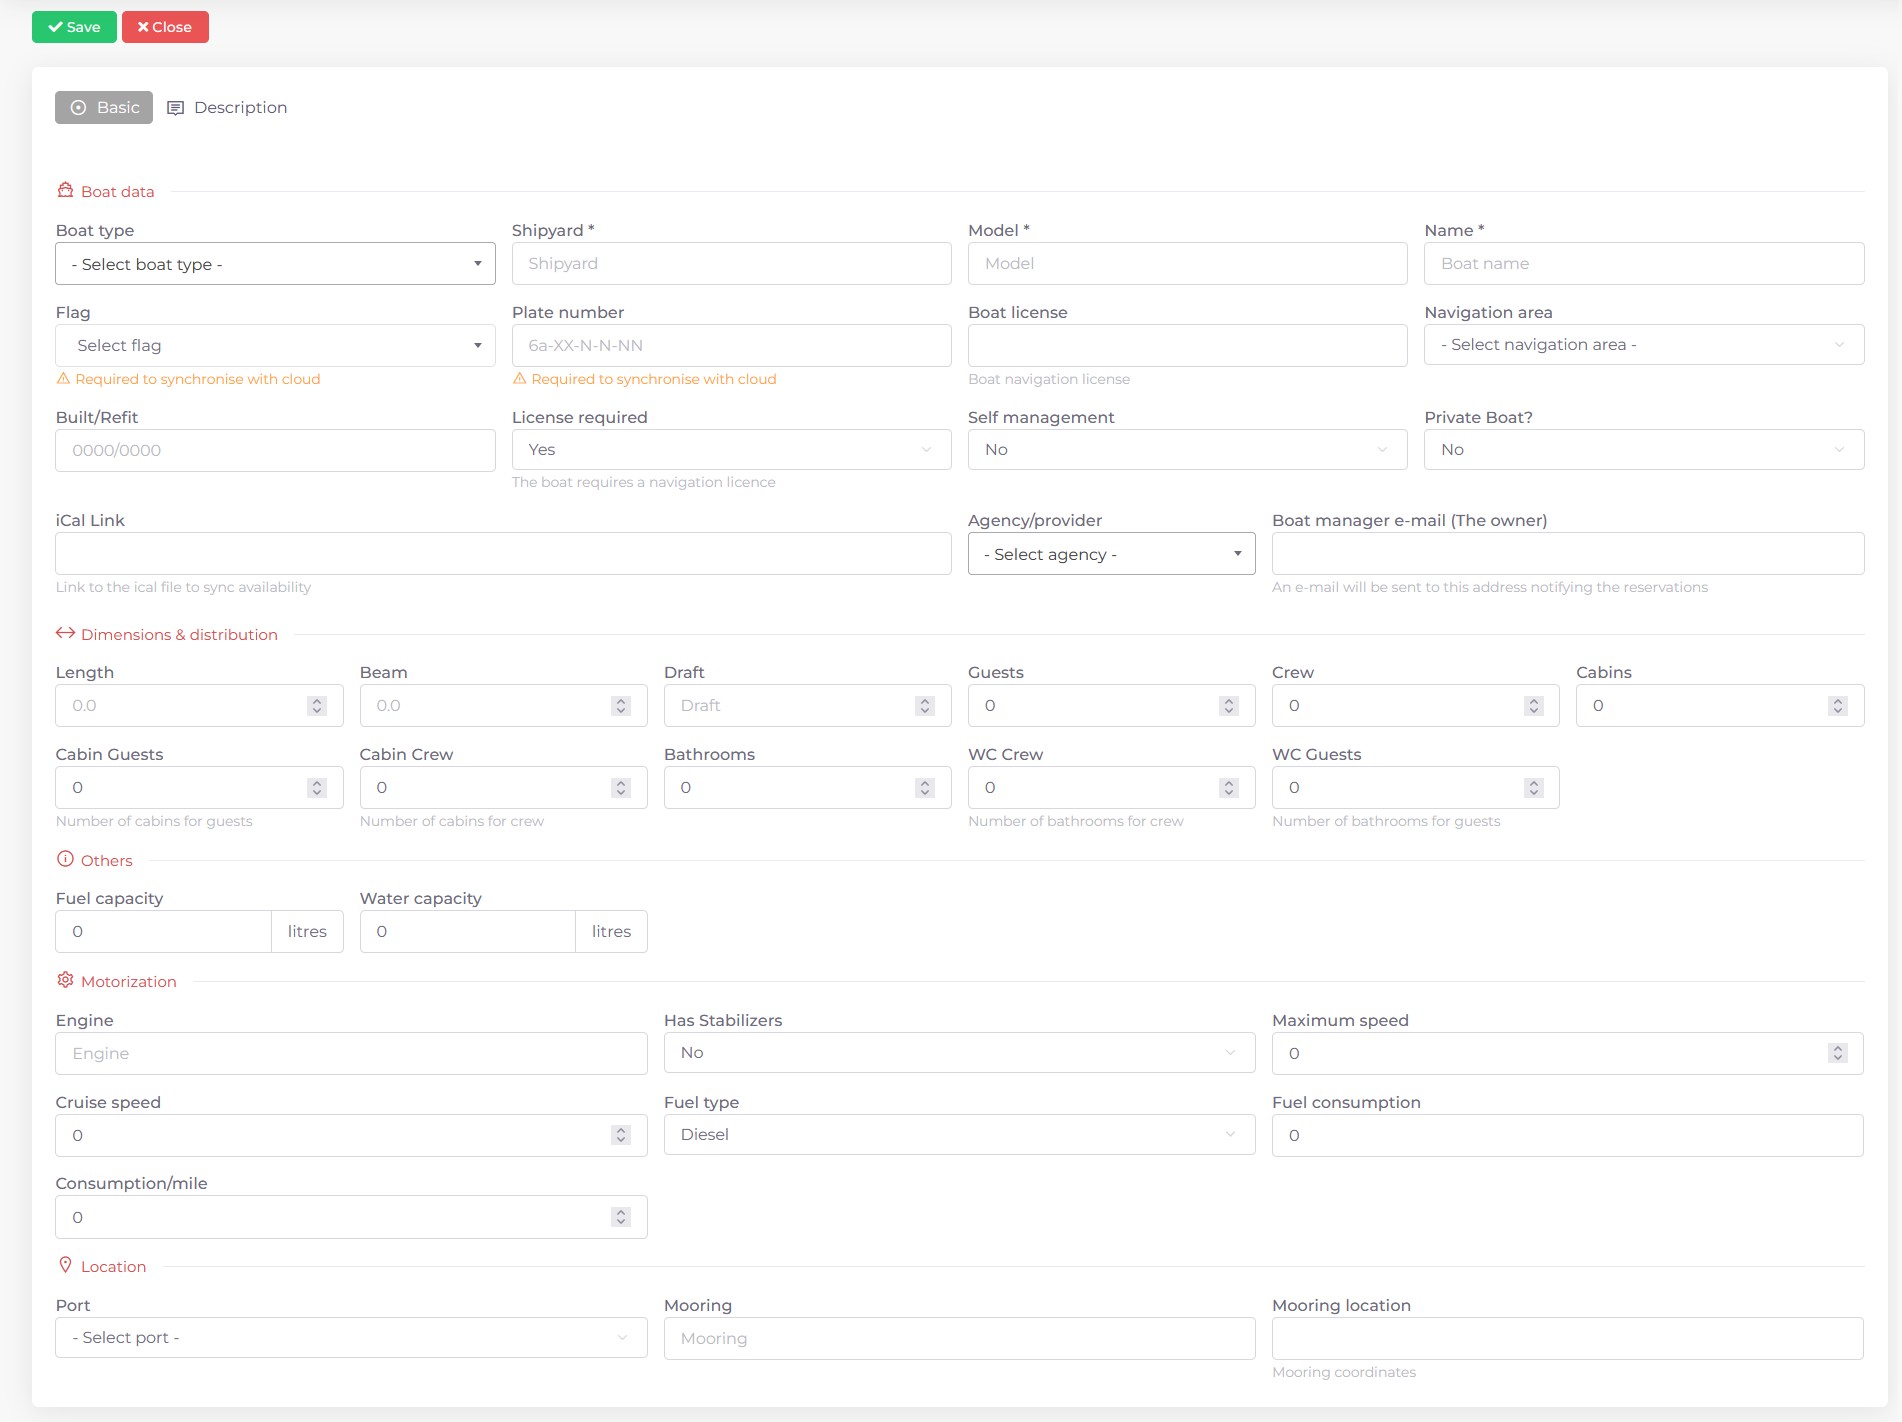Open the Description tab

[227, 107]
